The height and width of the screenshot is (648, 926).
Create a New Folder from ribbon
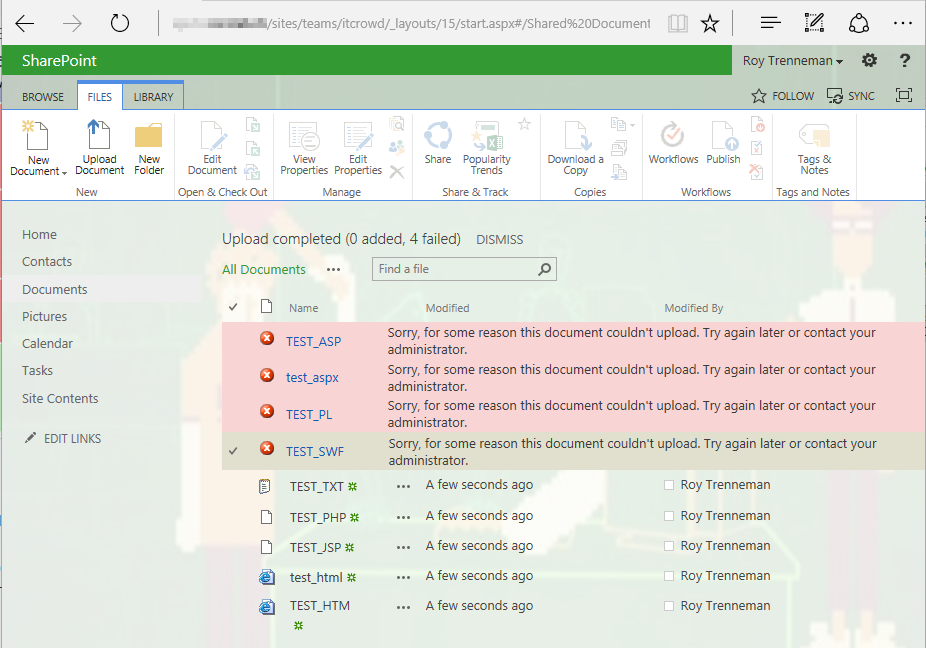click(149, 148)
